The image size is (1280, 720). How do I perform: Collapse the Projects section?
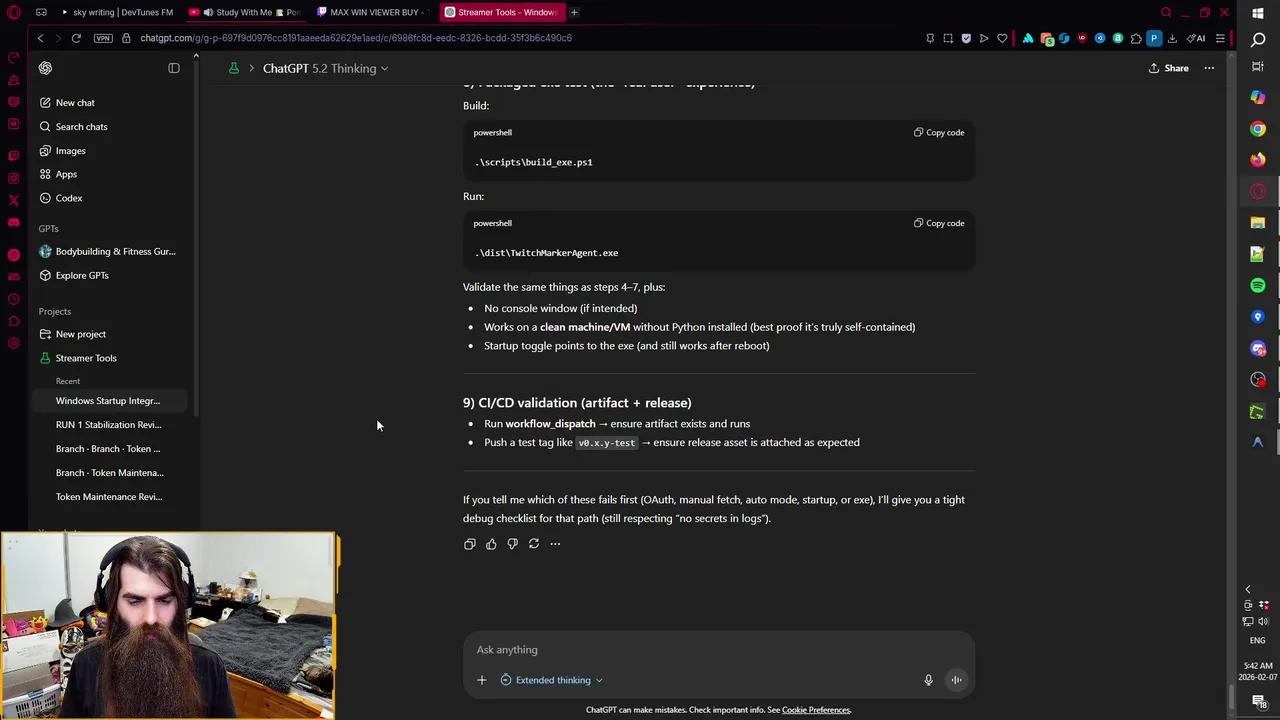[x=55, y=312]
